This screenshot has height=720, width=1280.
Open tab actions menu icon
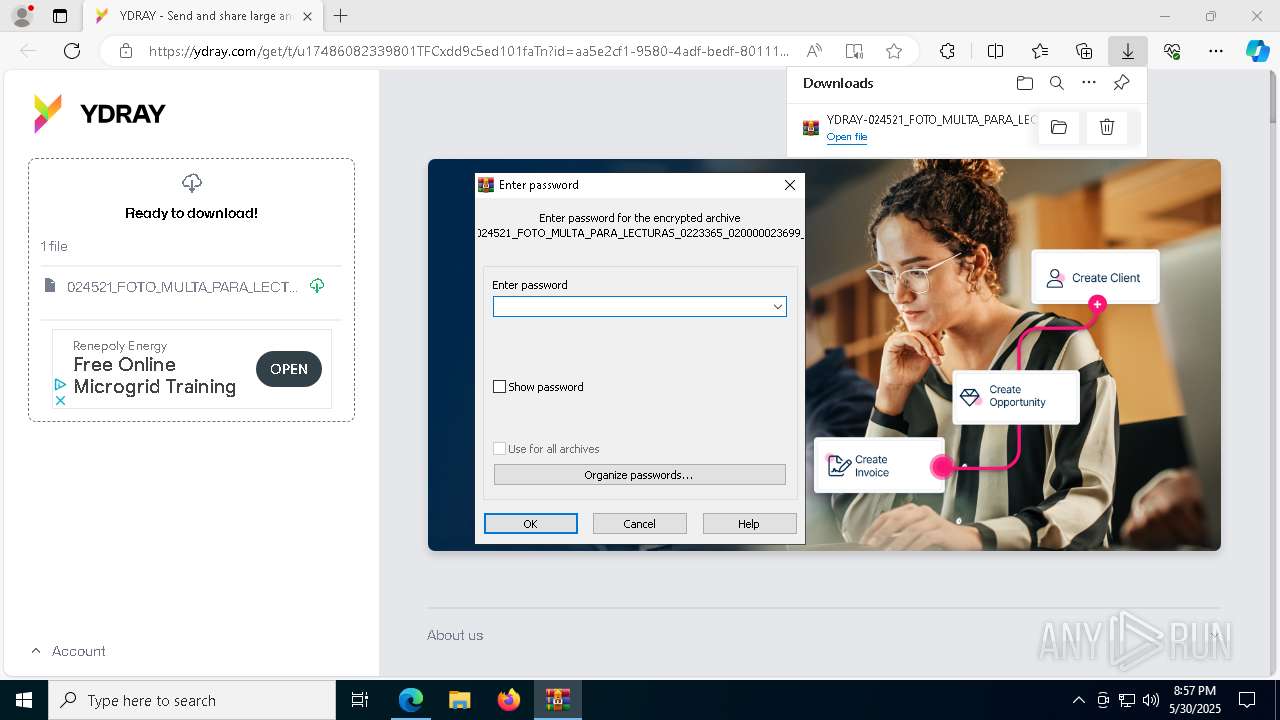tap(60, 16)
